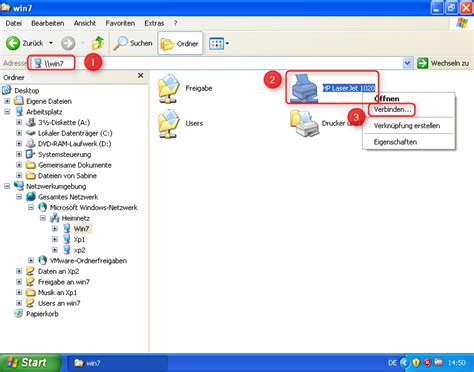Click the DE language indicator in tray

(392, 363)
